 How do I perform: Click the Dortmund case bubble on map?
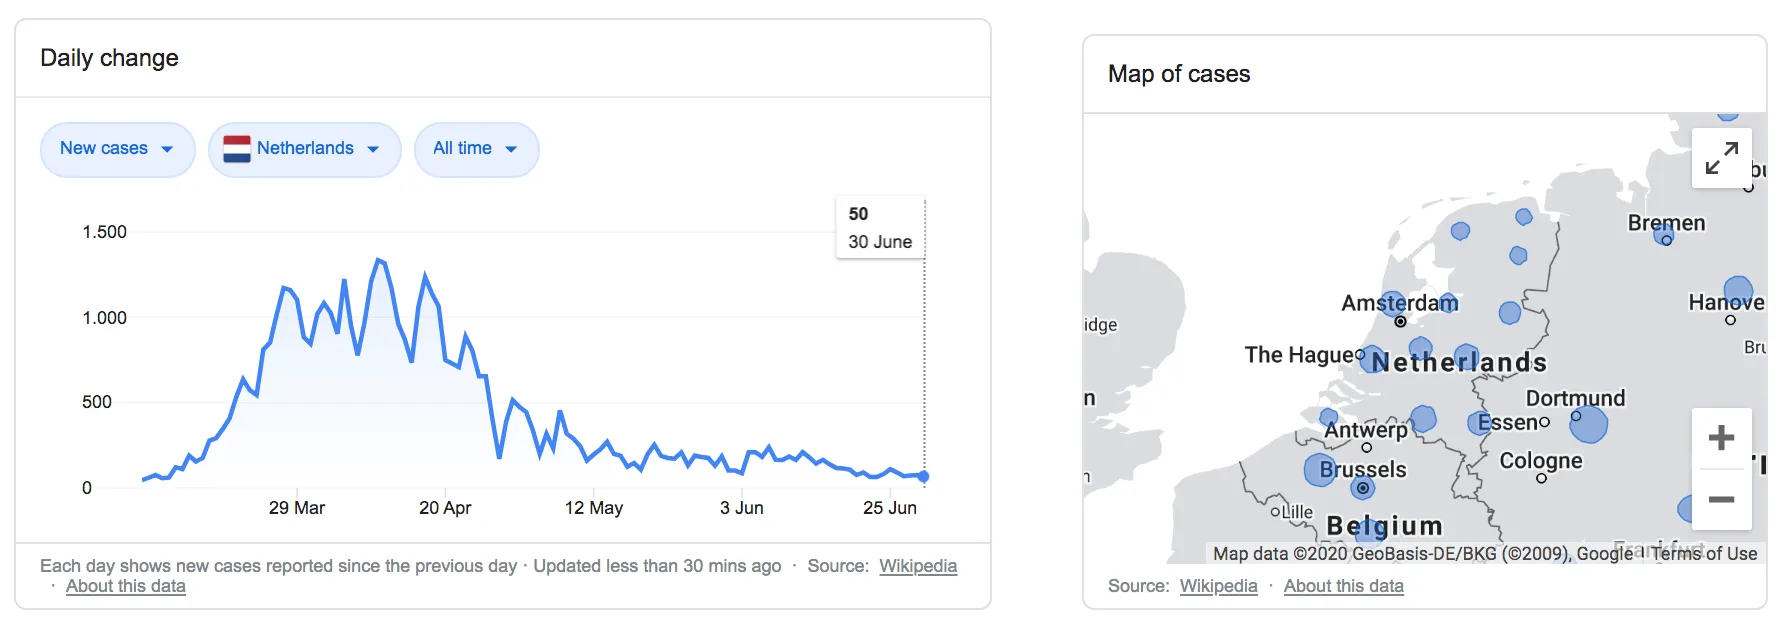coord(1588,424)
